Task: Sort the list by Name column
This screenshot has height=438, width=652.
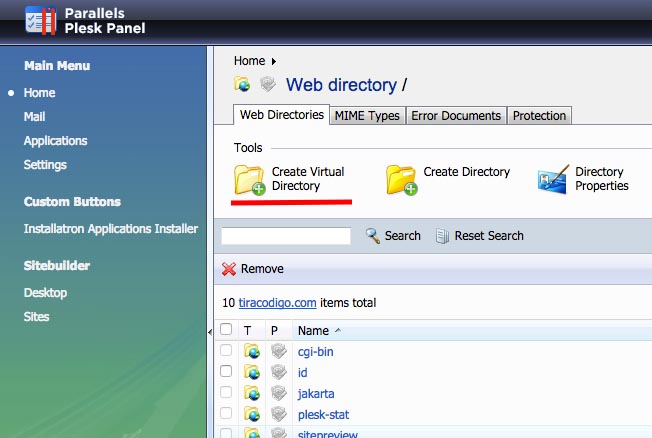Action: 313,330
